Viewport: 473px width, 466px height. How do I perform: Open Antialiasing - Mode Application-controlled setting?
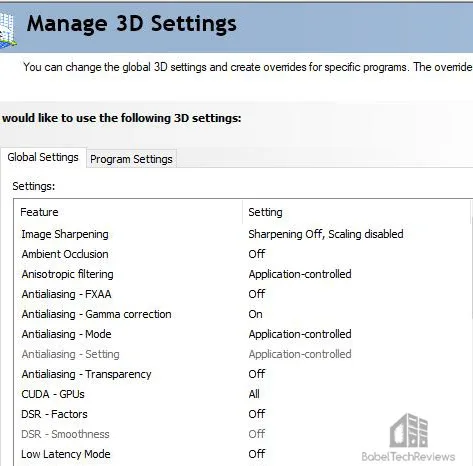[300, 334]
